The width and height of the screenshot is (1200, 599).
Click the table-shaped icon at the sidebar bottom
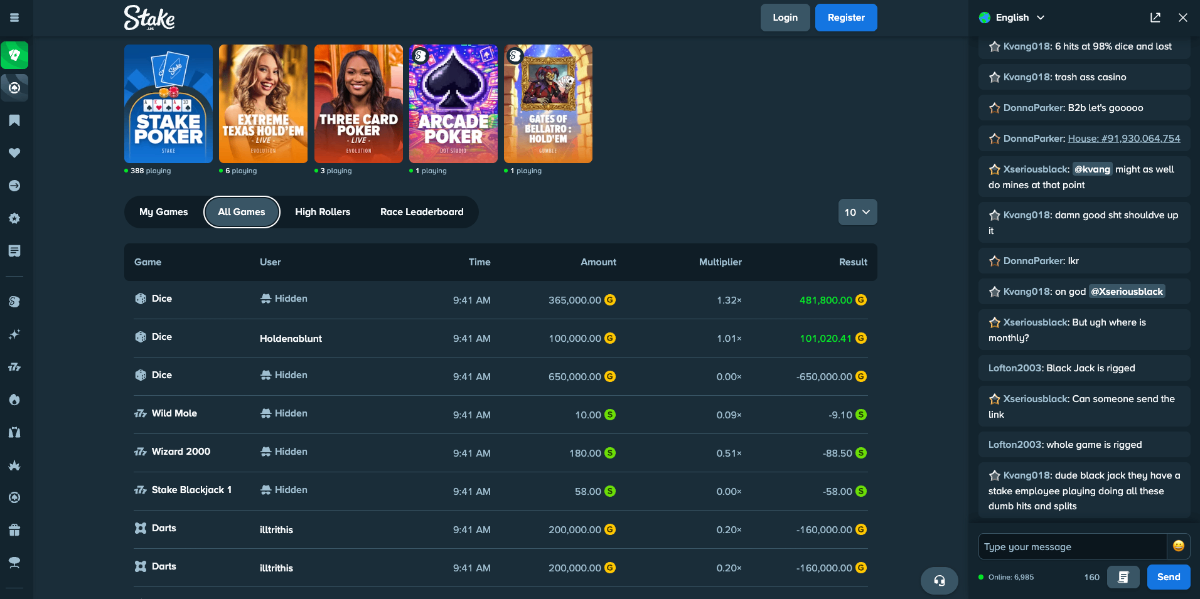click(x=14, y=562)
